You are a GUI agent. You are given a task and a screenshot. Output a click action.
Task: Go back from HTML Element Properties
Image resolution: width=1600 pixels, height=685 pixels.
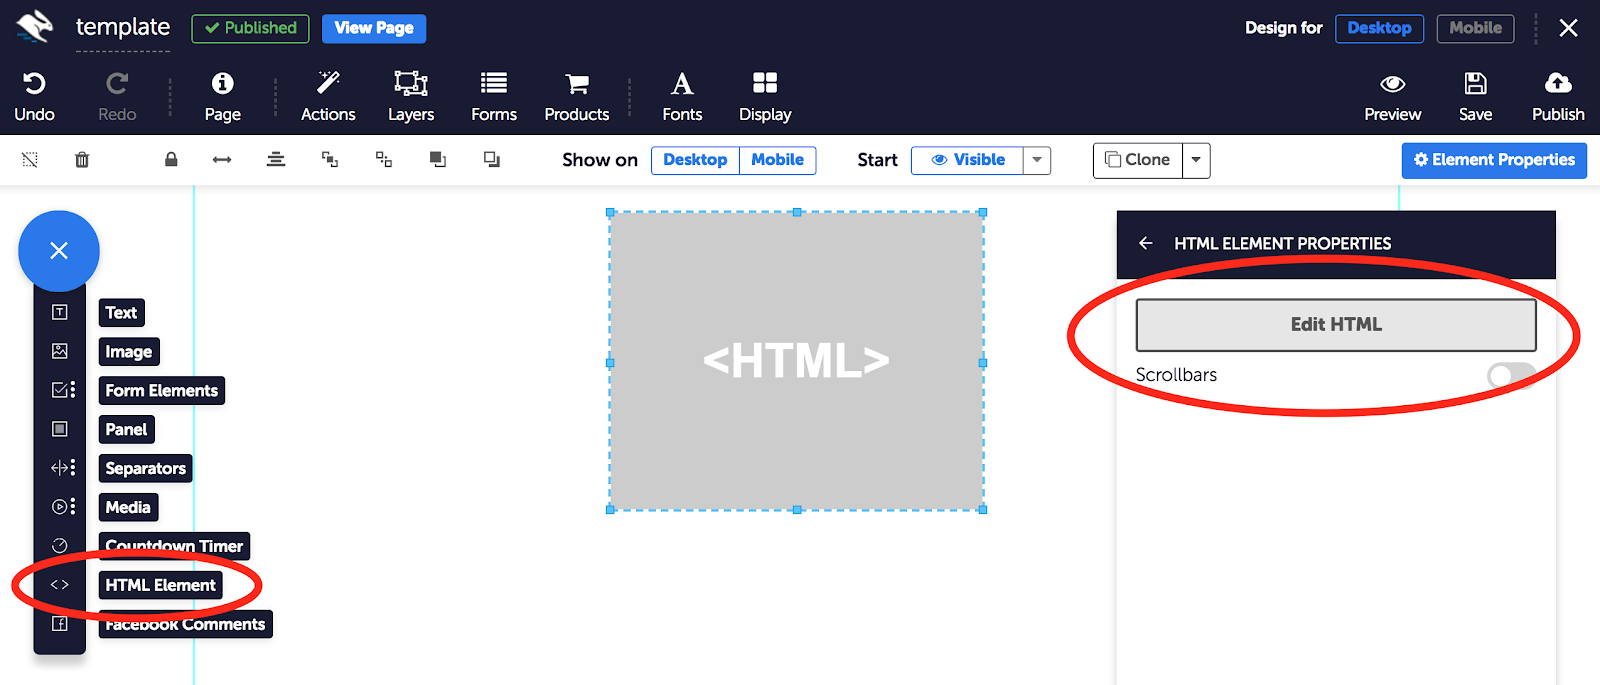pos(1146,243)
